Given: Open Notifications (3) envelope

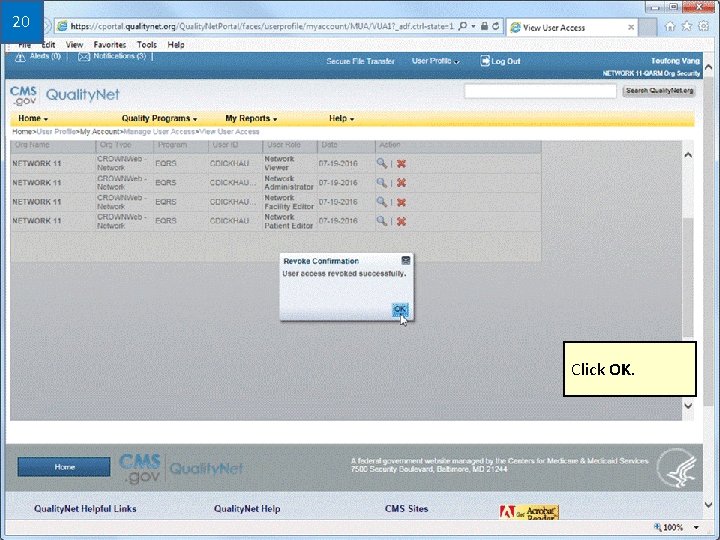Looking at the screenshot, I should click(112, 56).
